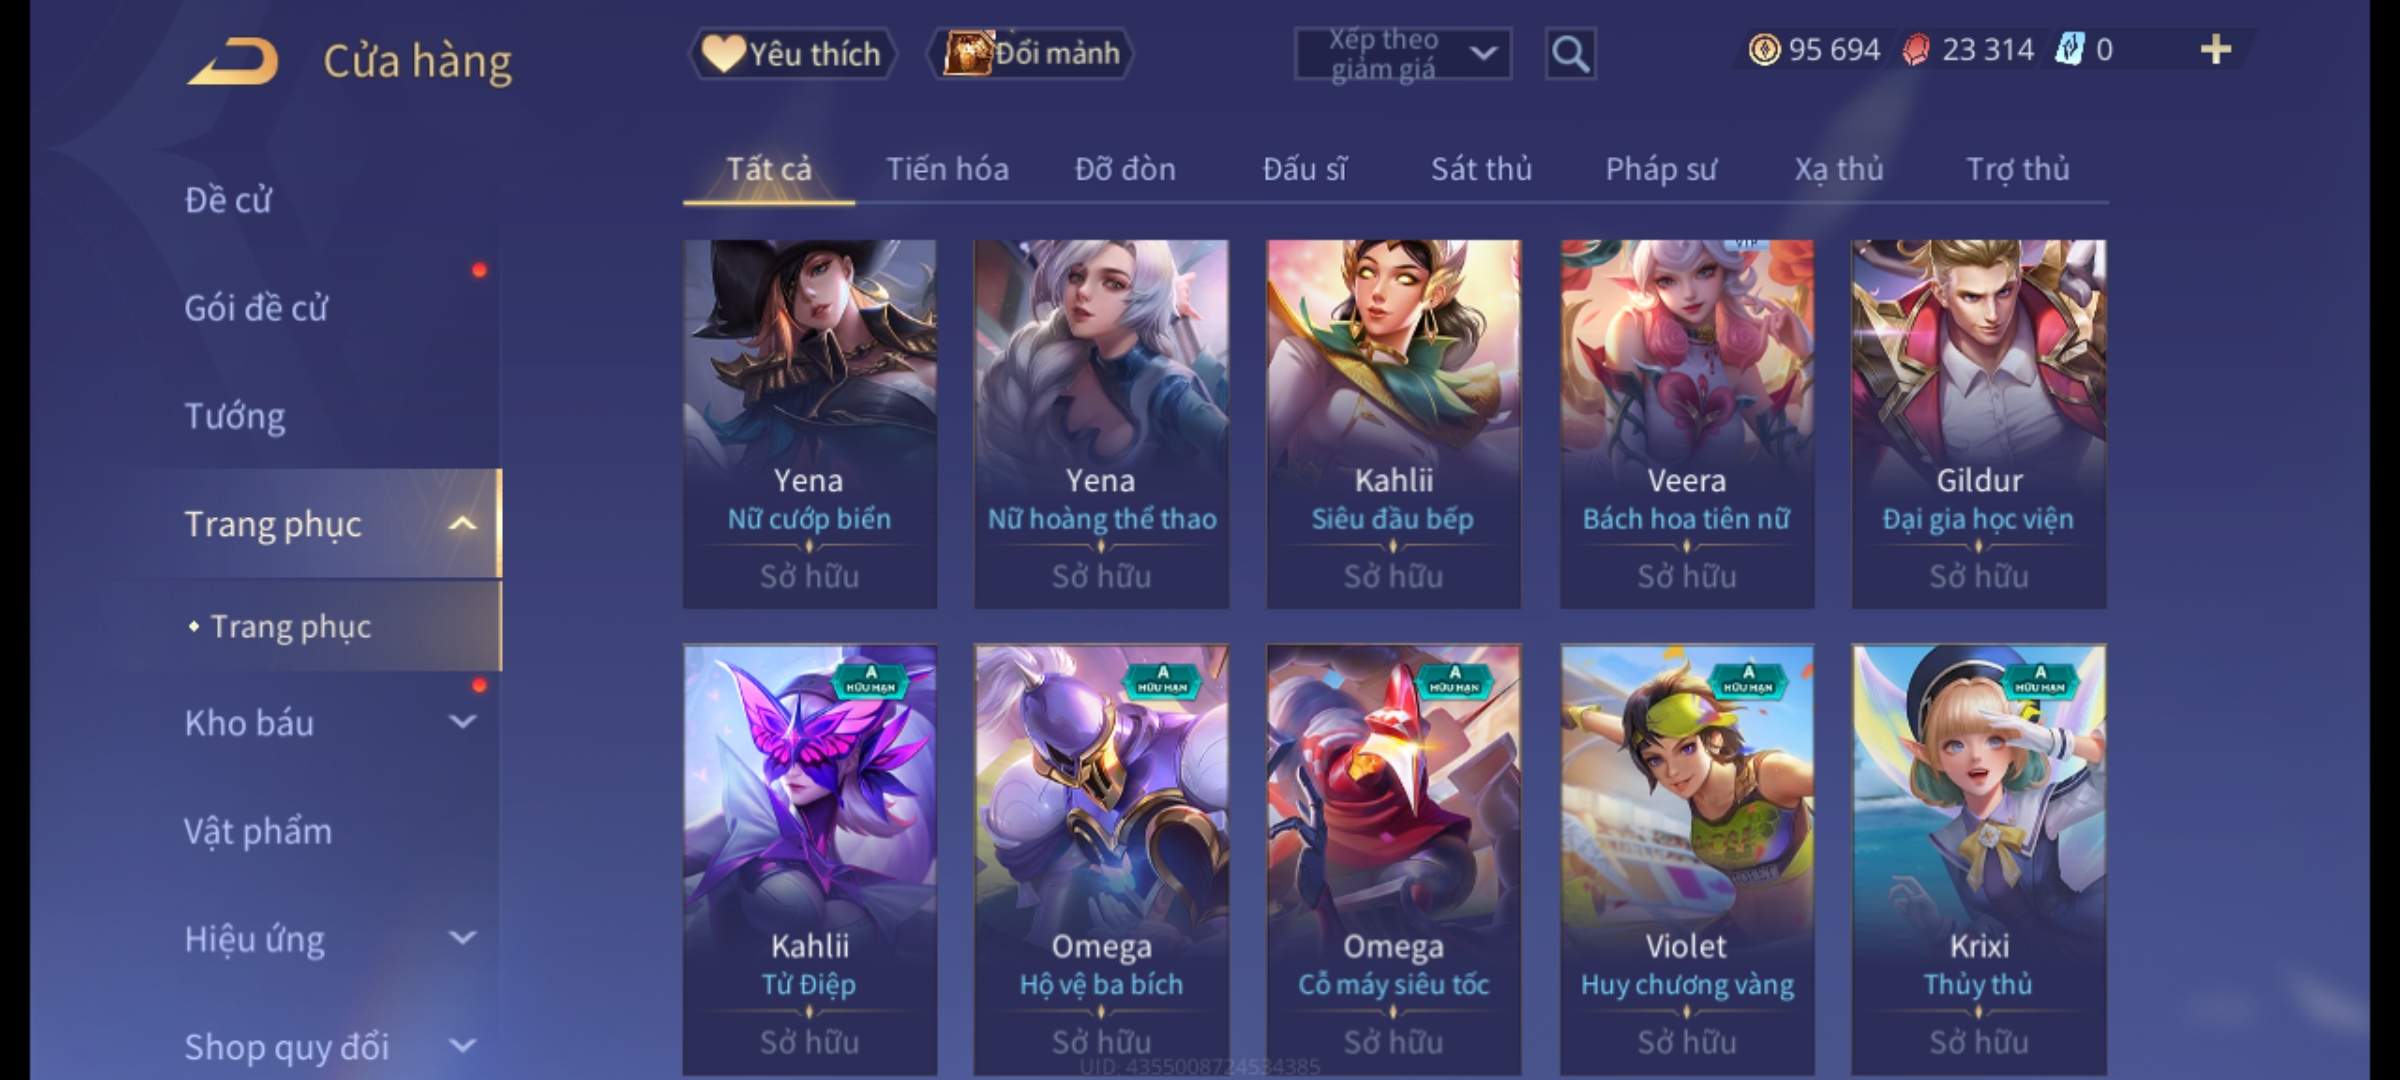Tap the blue voucher currency icon

point(2070,50)
